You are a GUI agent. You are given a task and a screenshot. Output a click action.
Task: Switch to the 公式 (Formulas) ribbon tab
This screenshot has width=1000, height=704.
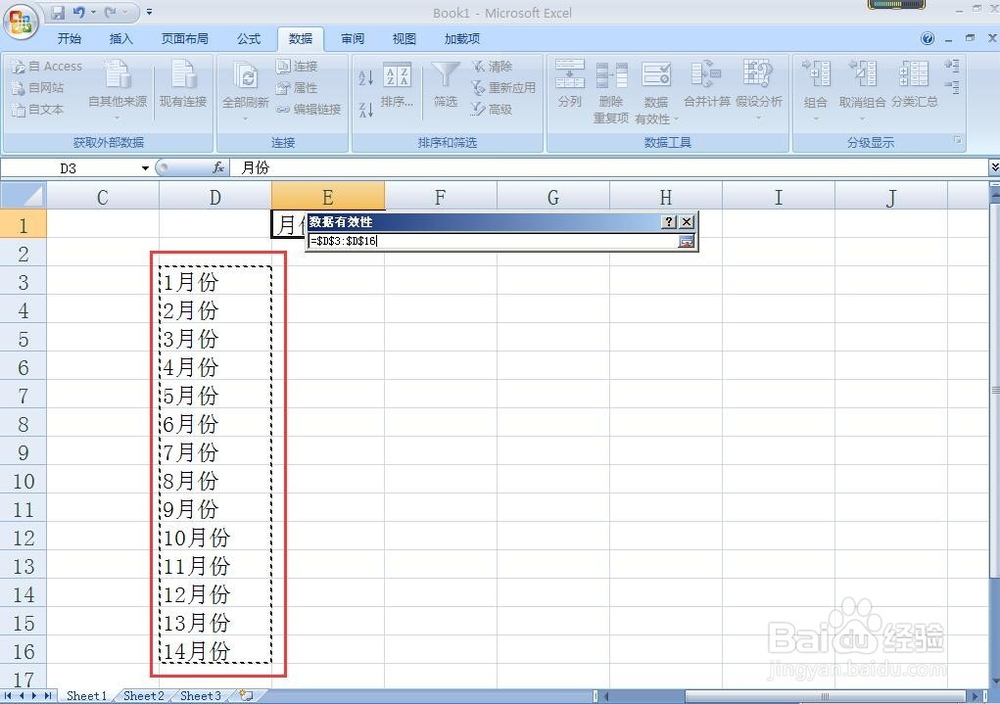pyautogui.click(x=248, y=39)
